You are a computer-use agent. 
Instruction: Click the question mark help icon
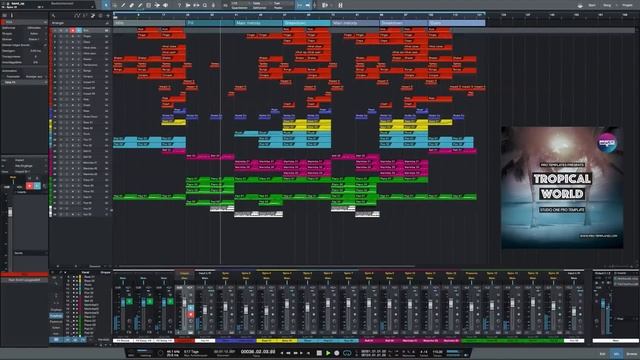pyautogui.click(x=179, y=5)
